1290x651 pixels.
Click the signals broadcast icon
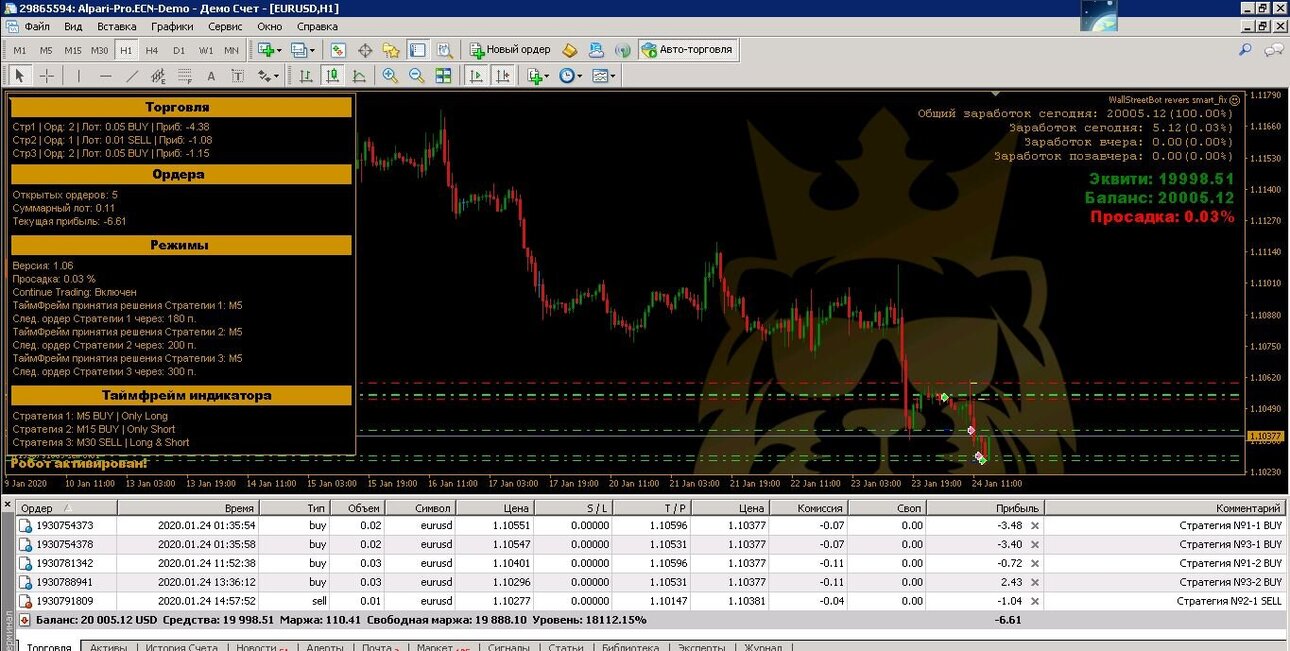622,49
